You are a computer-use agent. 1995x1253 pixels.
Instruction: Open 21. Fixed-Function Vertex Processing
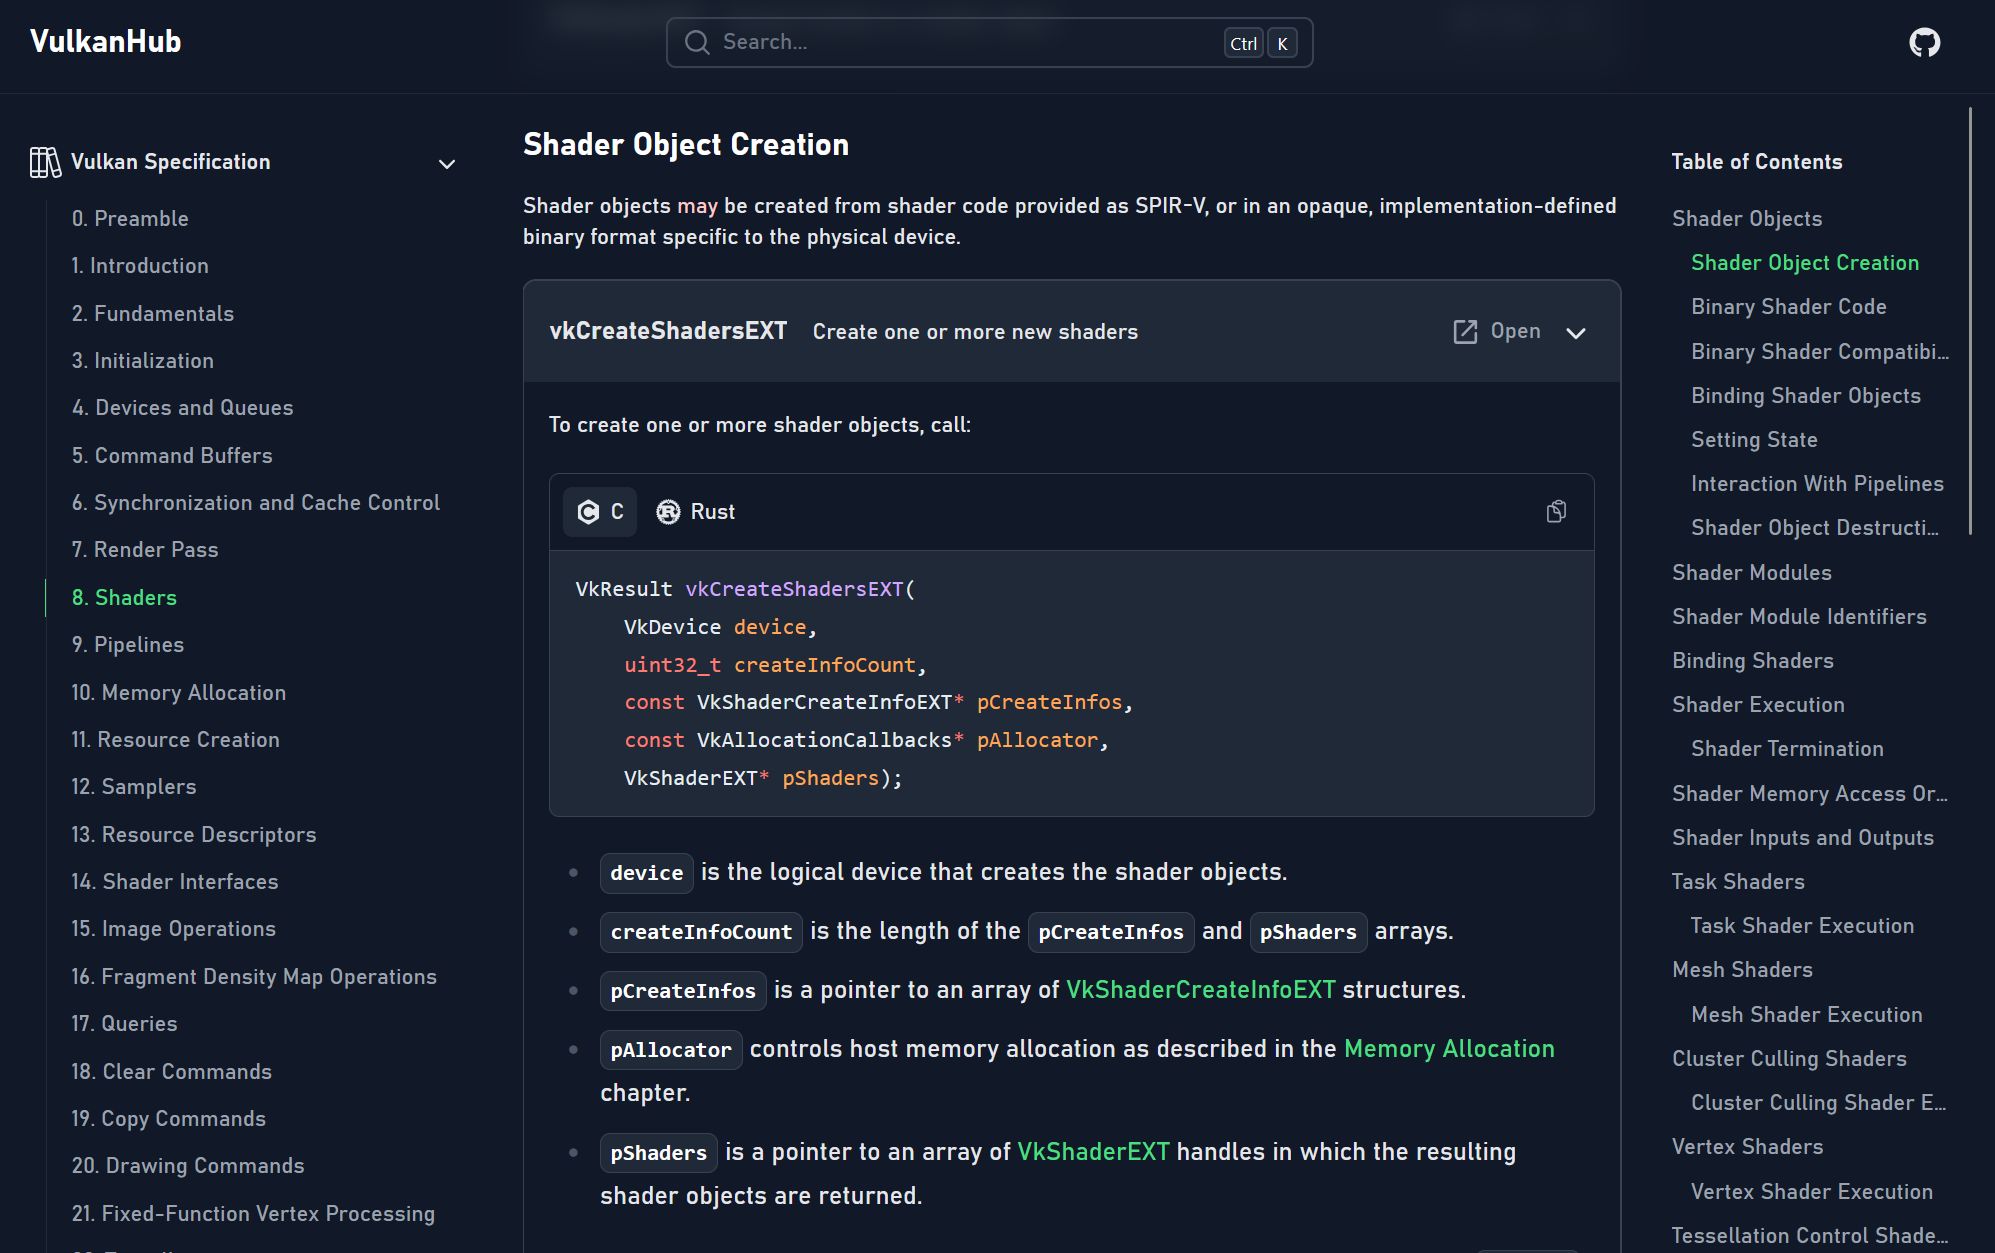coord(253,1214)
